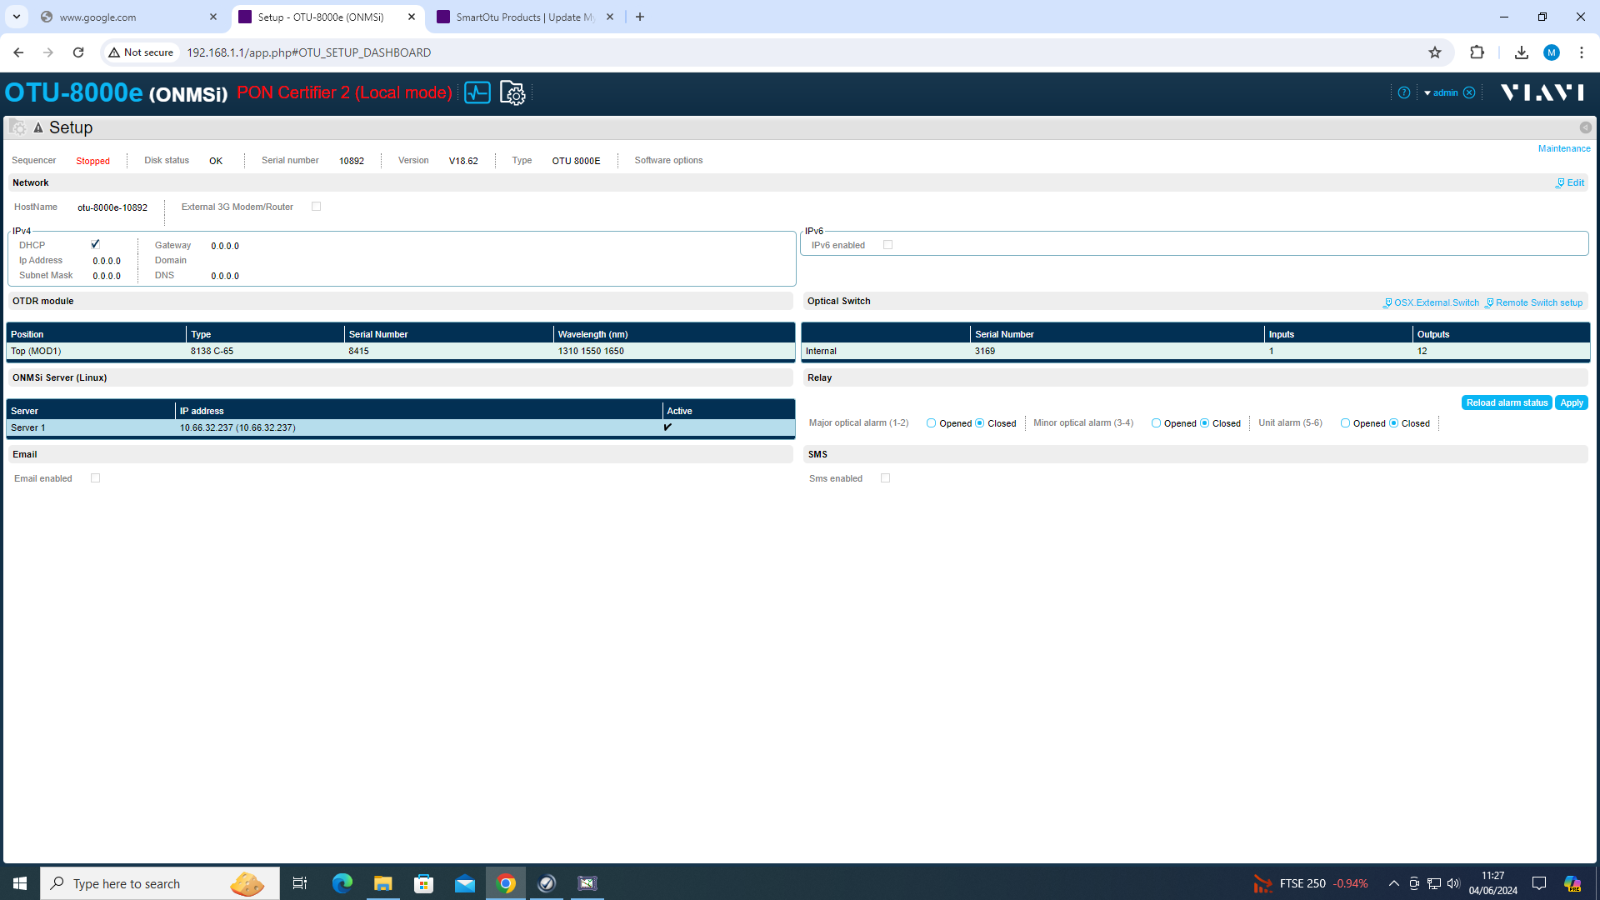Open the Maintenance link
1600x900 pixels.
pos(1563,149)
